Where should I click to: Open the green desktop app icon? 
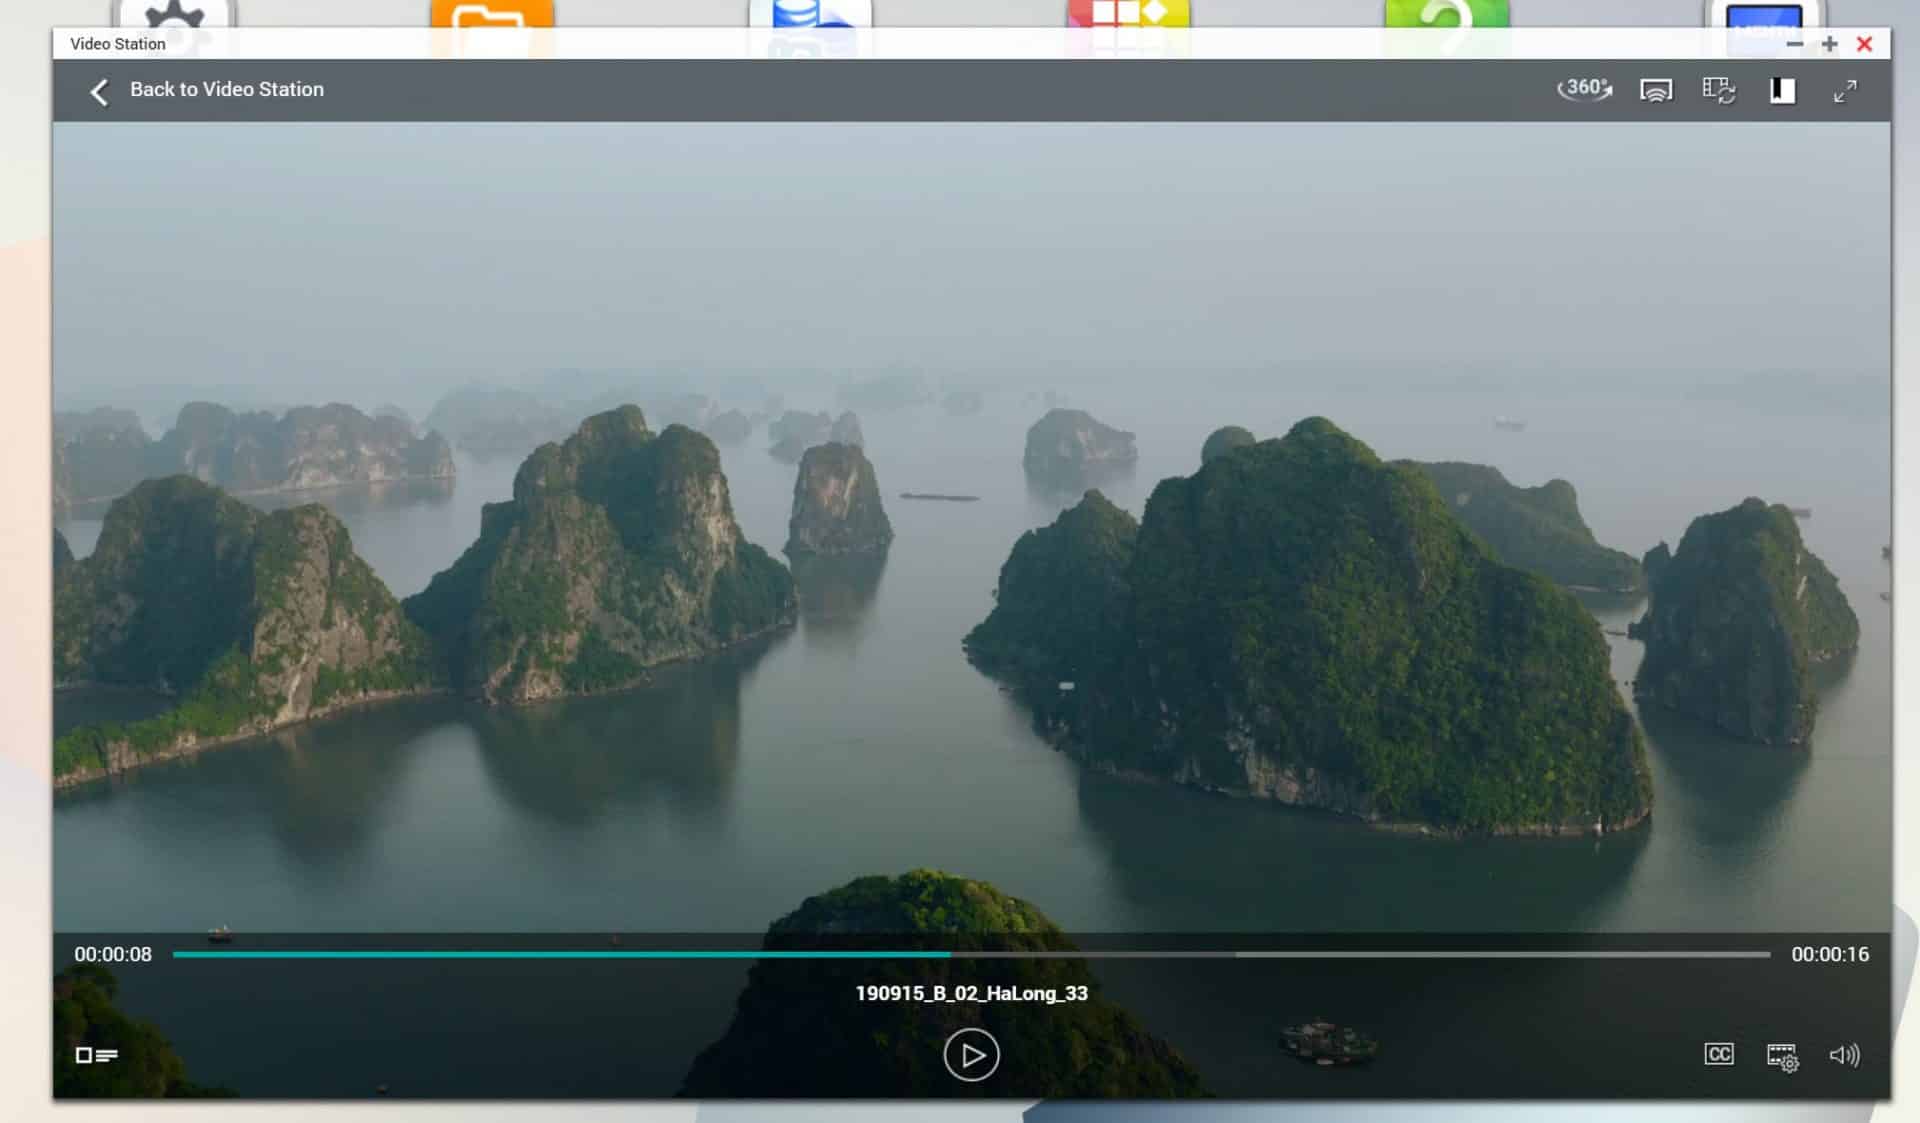[1446, 14]
